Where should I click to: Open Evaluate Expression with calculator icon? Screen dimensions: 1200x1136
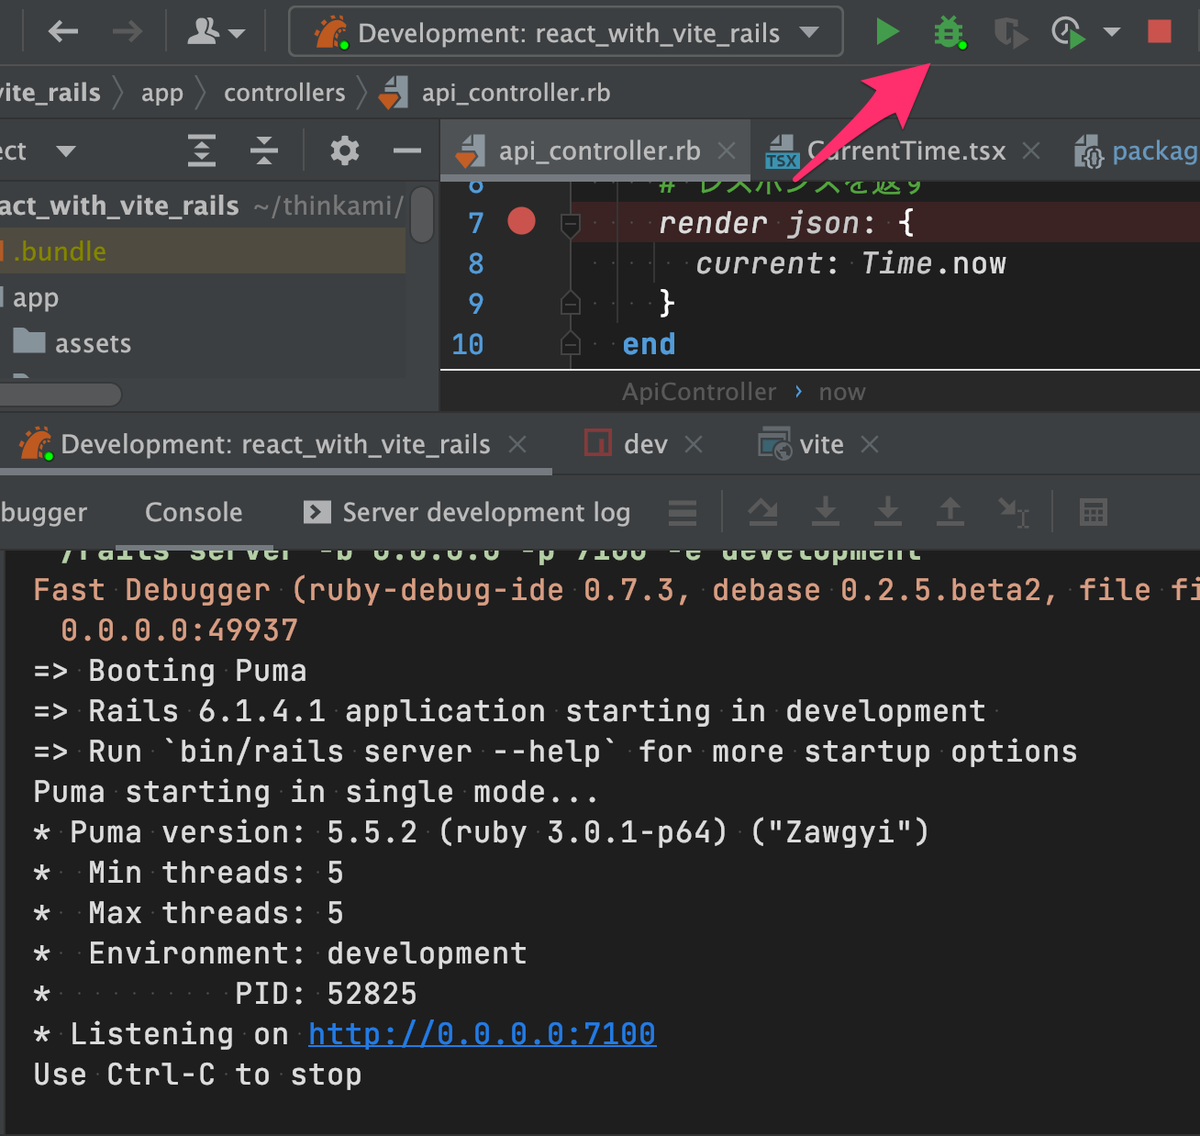pyautogui.click(x=1093, y=512)
